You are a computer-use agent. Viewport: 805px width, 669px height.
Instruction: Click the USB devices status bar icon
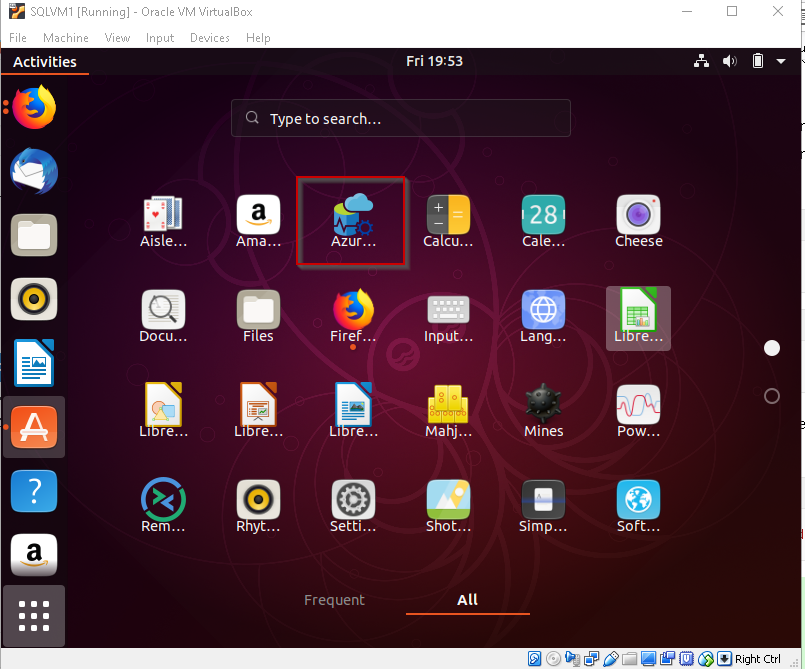pyautogui.click(x=611, y=659)
